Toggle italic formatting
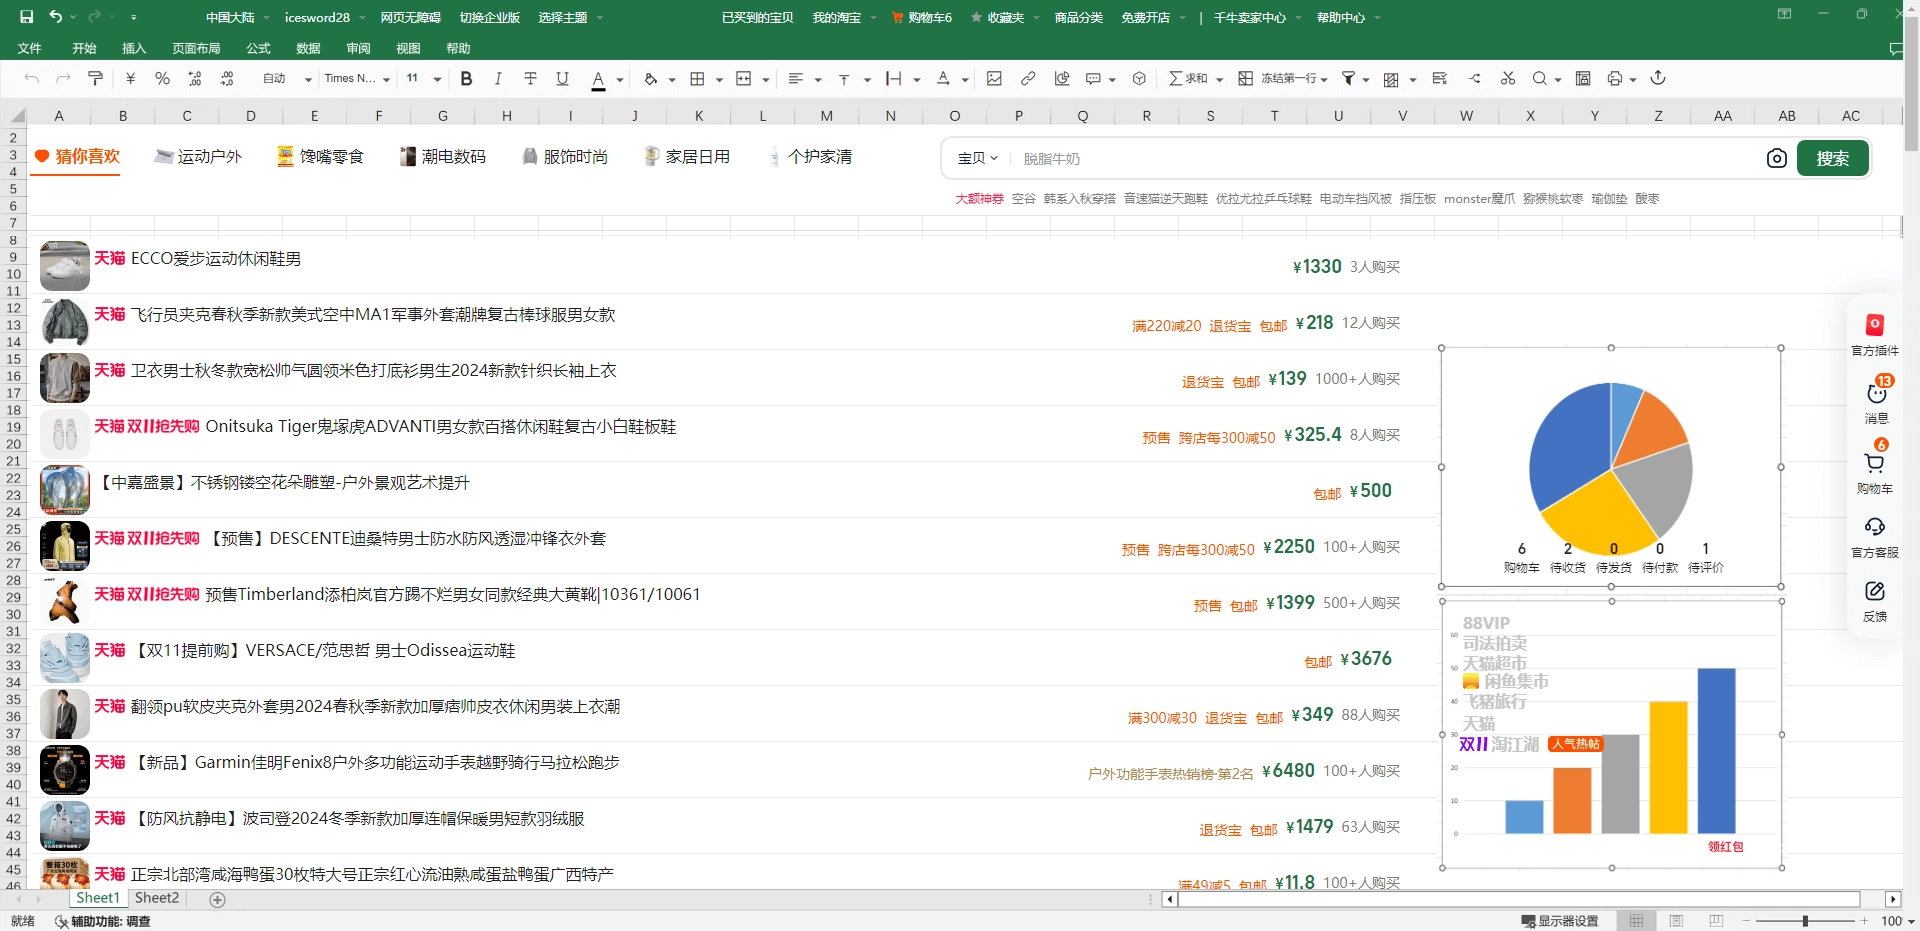This screenshot has width=1920, height=931. click(x=498, y=79)
